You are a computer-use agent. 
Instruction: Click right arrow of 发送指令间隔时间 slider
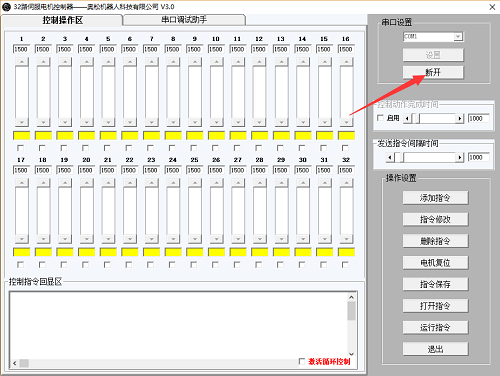pyautogui.click(x=460, y=157)
